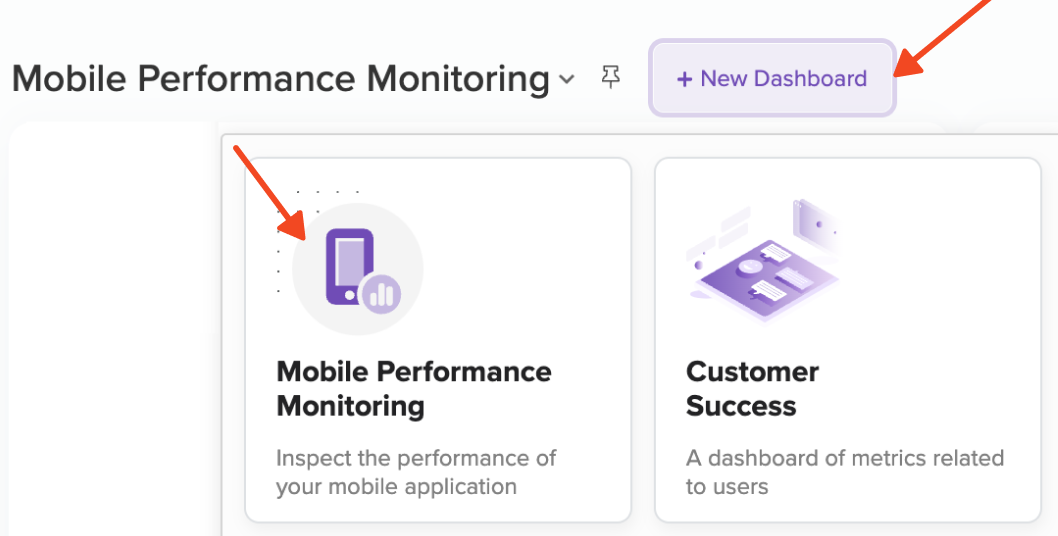Pin the dashboard with the pushpin icon
The width and height of the screenshot is (1058, 536).
611,78
